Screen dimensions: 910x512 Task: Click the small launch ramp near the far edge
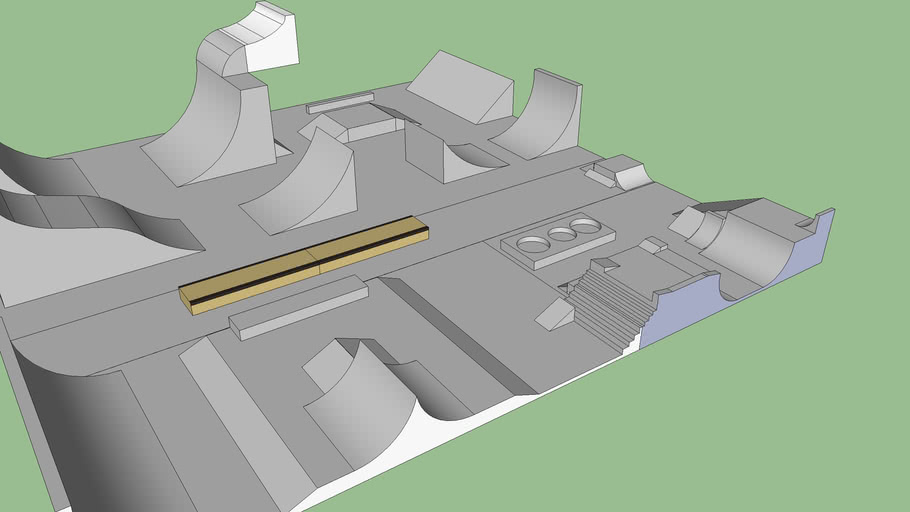click(x=626, y=172)
